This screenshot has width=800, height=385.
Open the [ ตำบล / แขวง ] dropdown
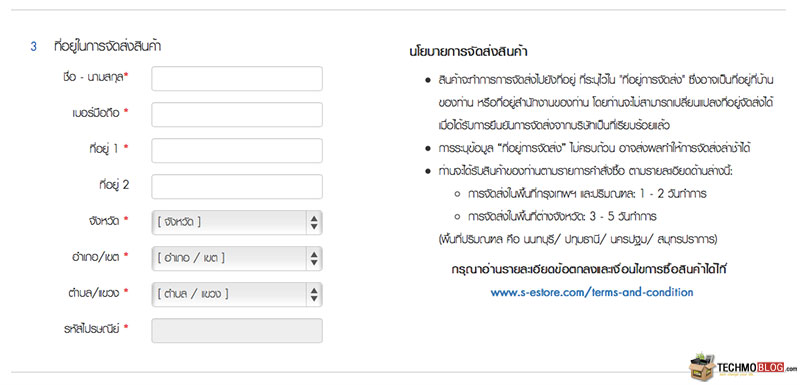pos(237,294)
